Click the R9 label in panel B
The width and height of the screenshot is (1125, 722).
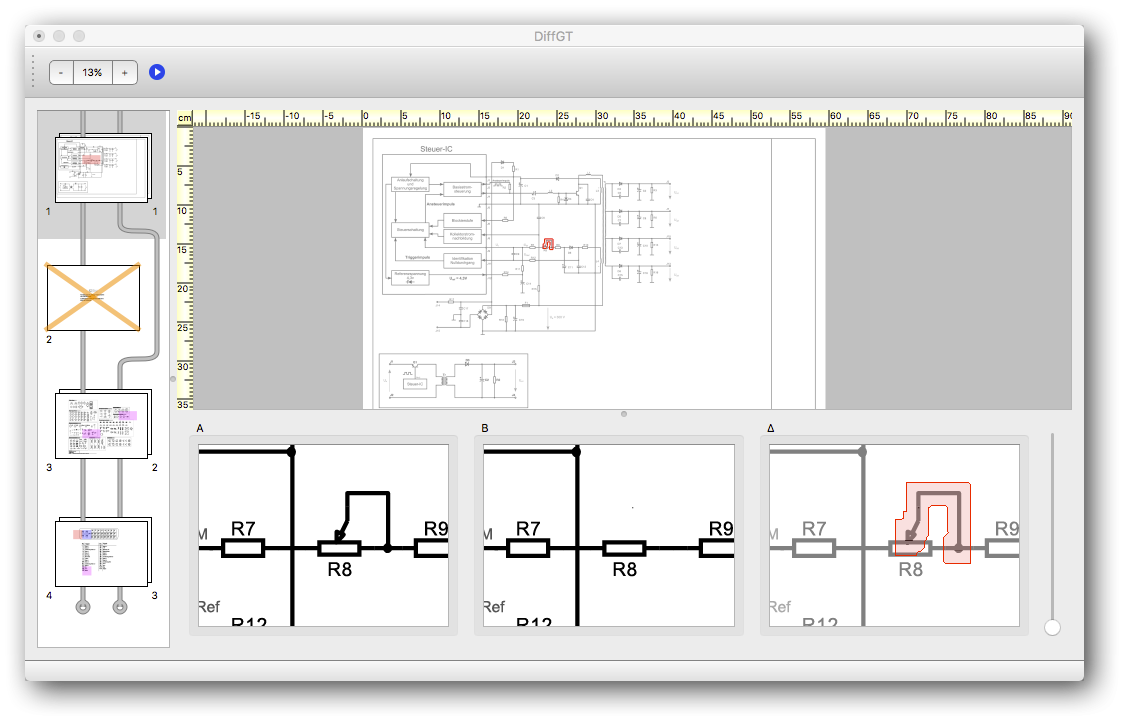tap(721, 529)
